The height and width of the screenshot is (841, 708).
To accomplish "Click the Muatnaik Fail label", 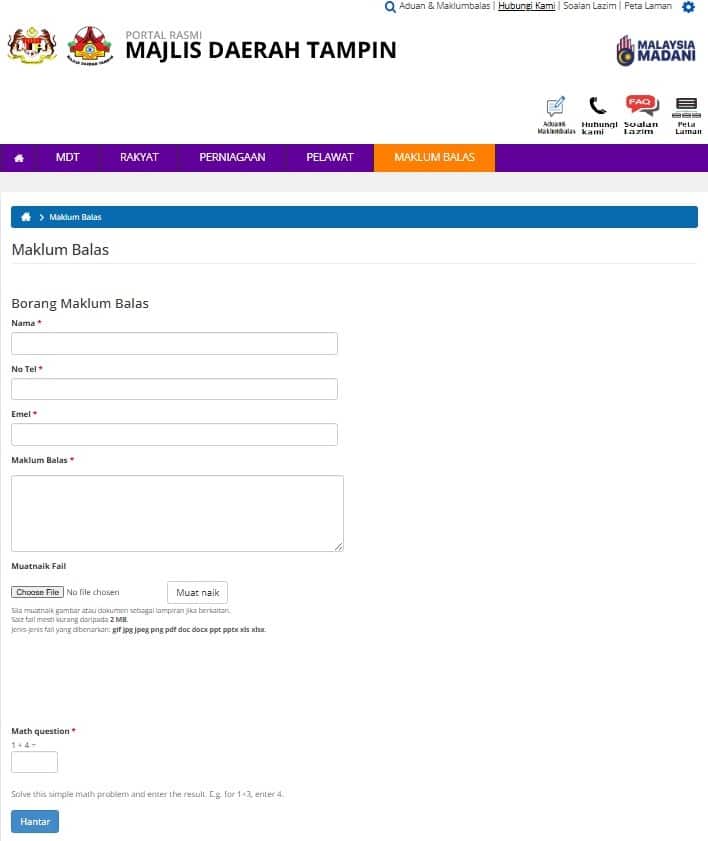I will pyautogui.click(x=39, y=566).
